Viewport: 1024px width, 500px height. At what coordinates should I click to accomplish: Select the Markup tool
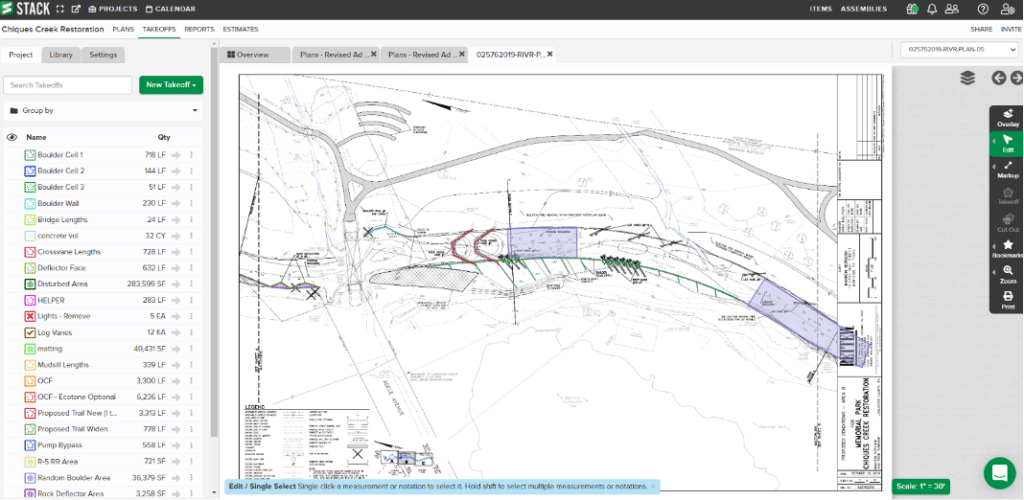pos(1008,170)
